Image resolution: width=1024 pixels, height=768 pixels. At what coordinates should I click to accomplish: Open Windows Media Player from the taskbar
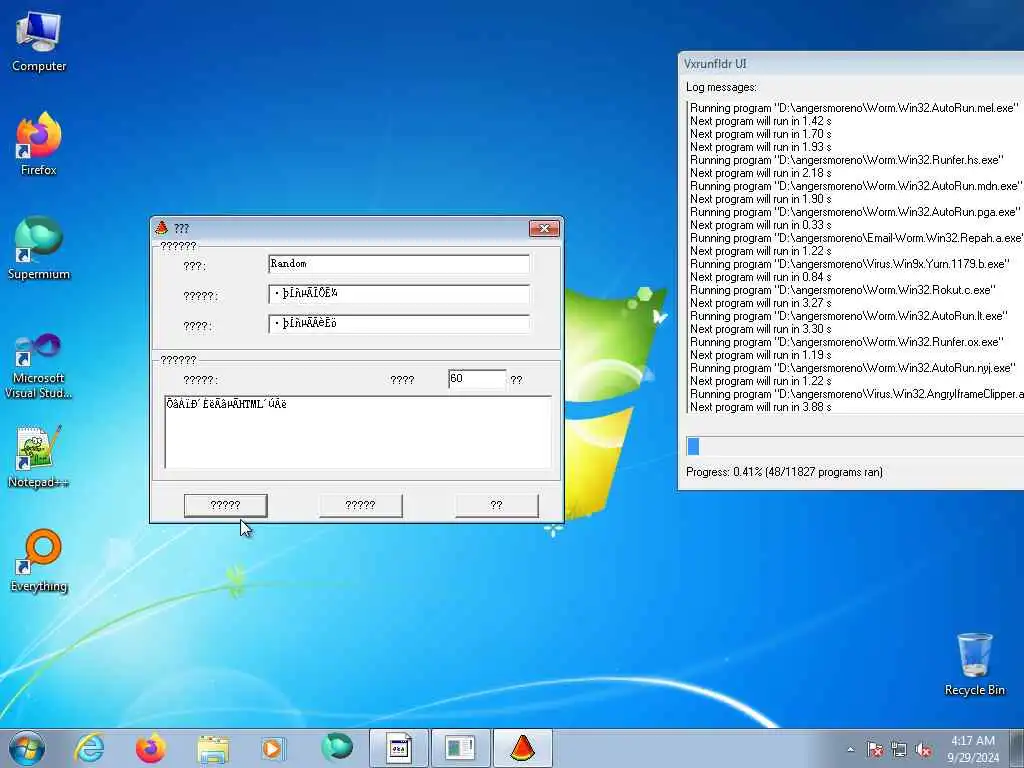(x=273, y=748)
